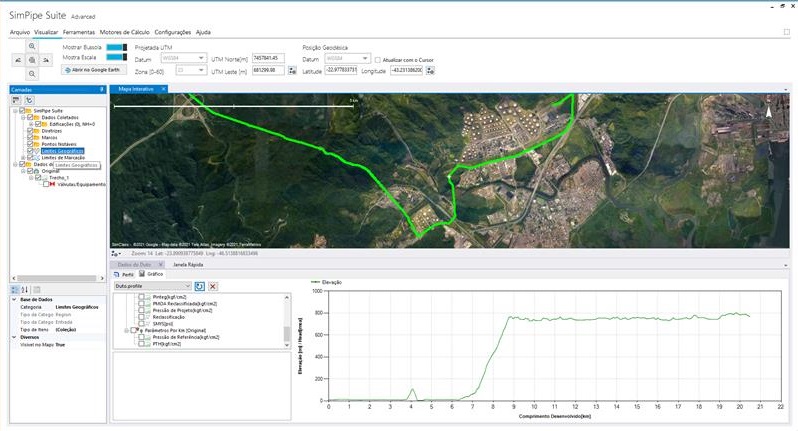Refresh the Duto.profile chart with blue icon
This screenshot has width=798, height=431.
200,286
